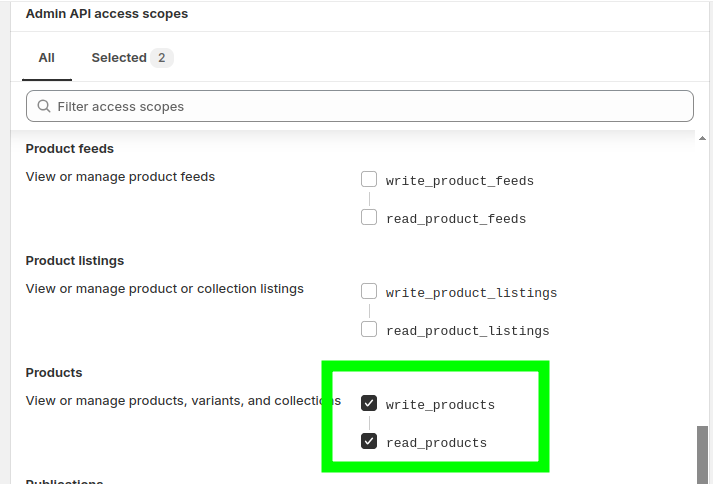Viewport: 713px width, 484px height.
Task: Select the Product listings section heading
Action: [x=75, y=261]
